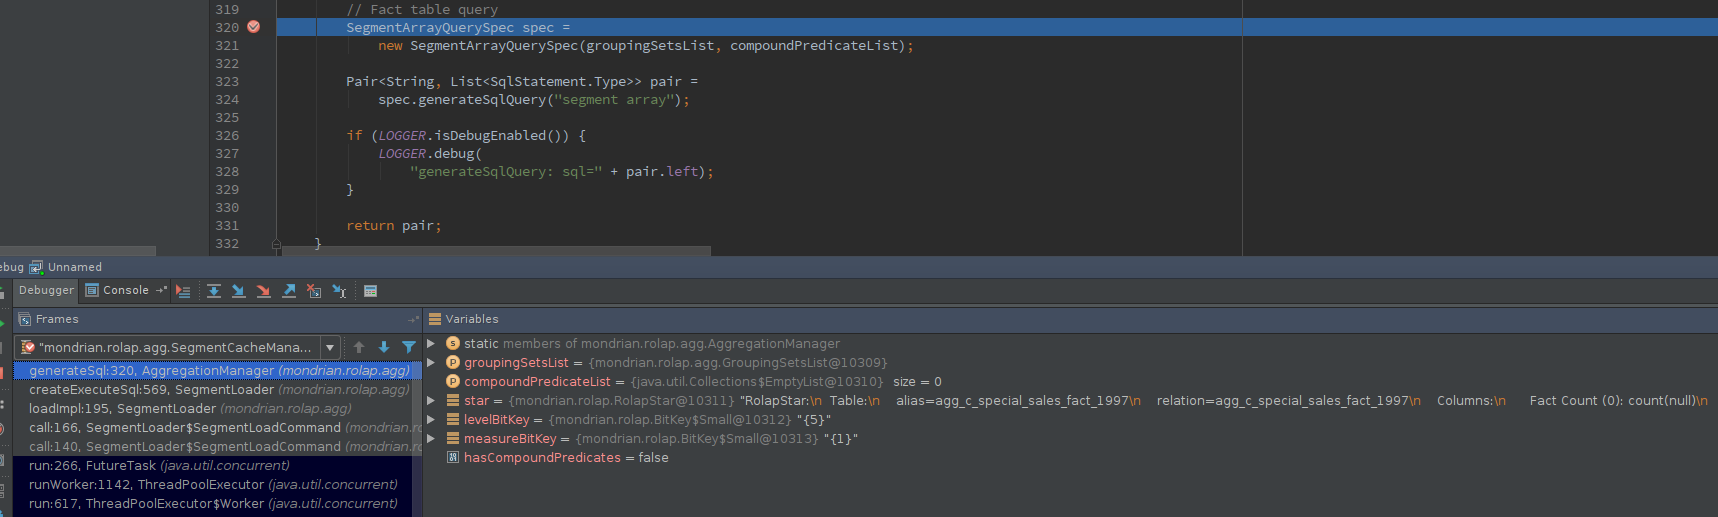Select frame loadImpl:195, SegmentLoader

tap(218, 408)
